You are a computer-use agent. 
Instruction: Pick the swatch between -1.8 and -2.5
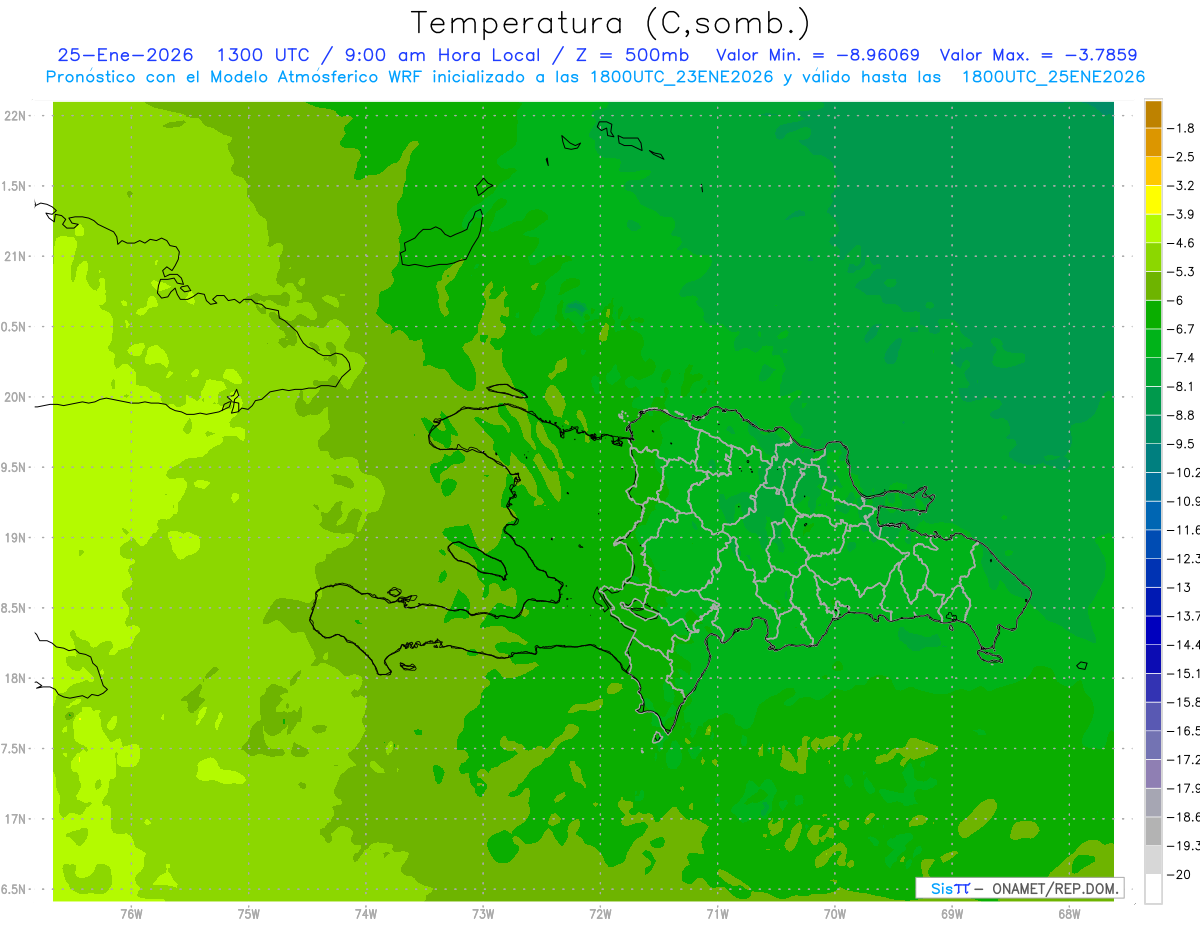click(1153, 143)
